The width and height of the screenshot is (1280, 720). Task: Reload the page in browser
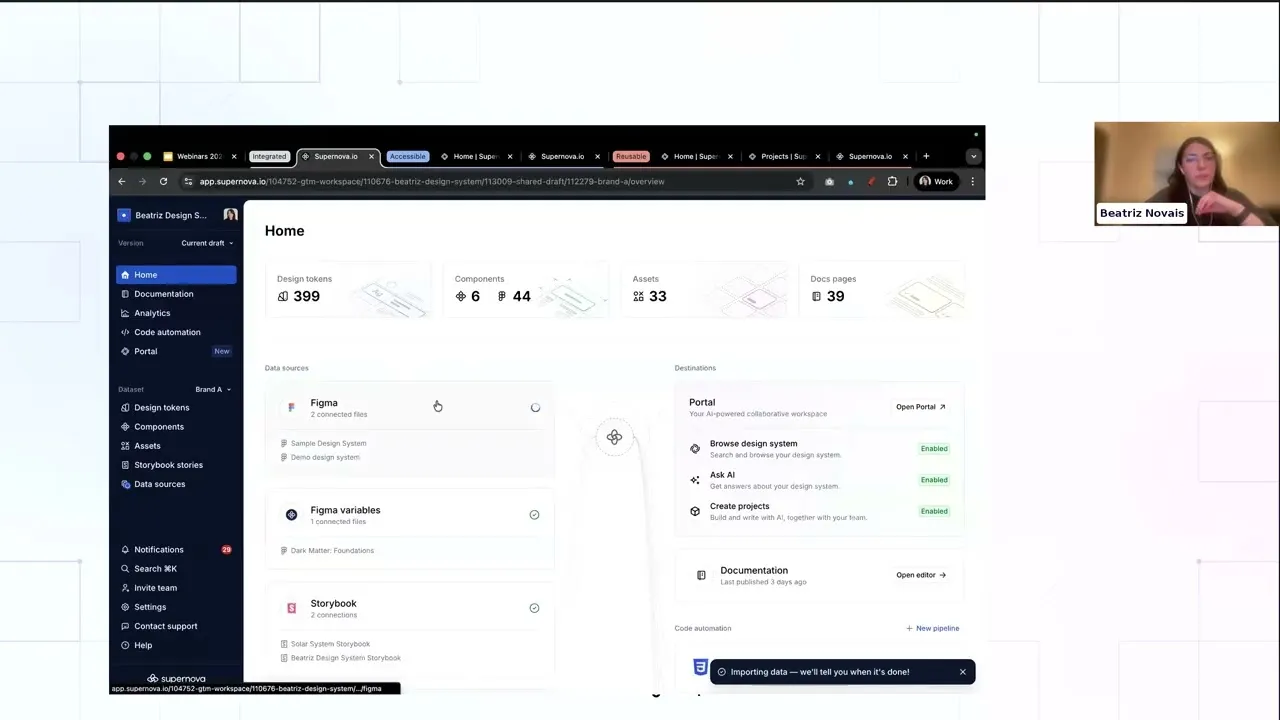[163, 182]
